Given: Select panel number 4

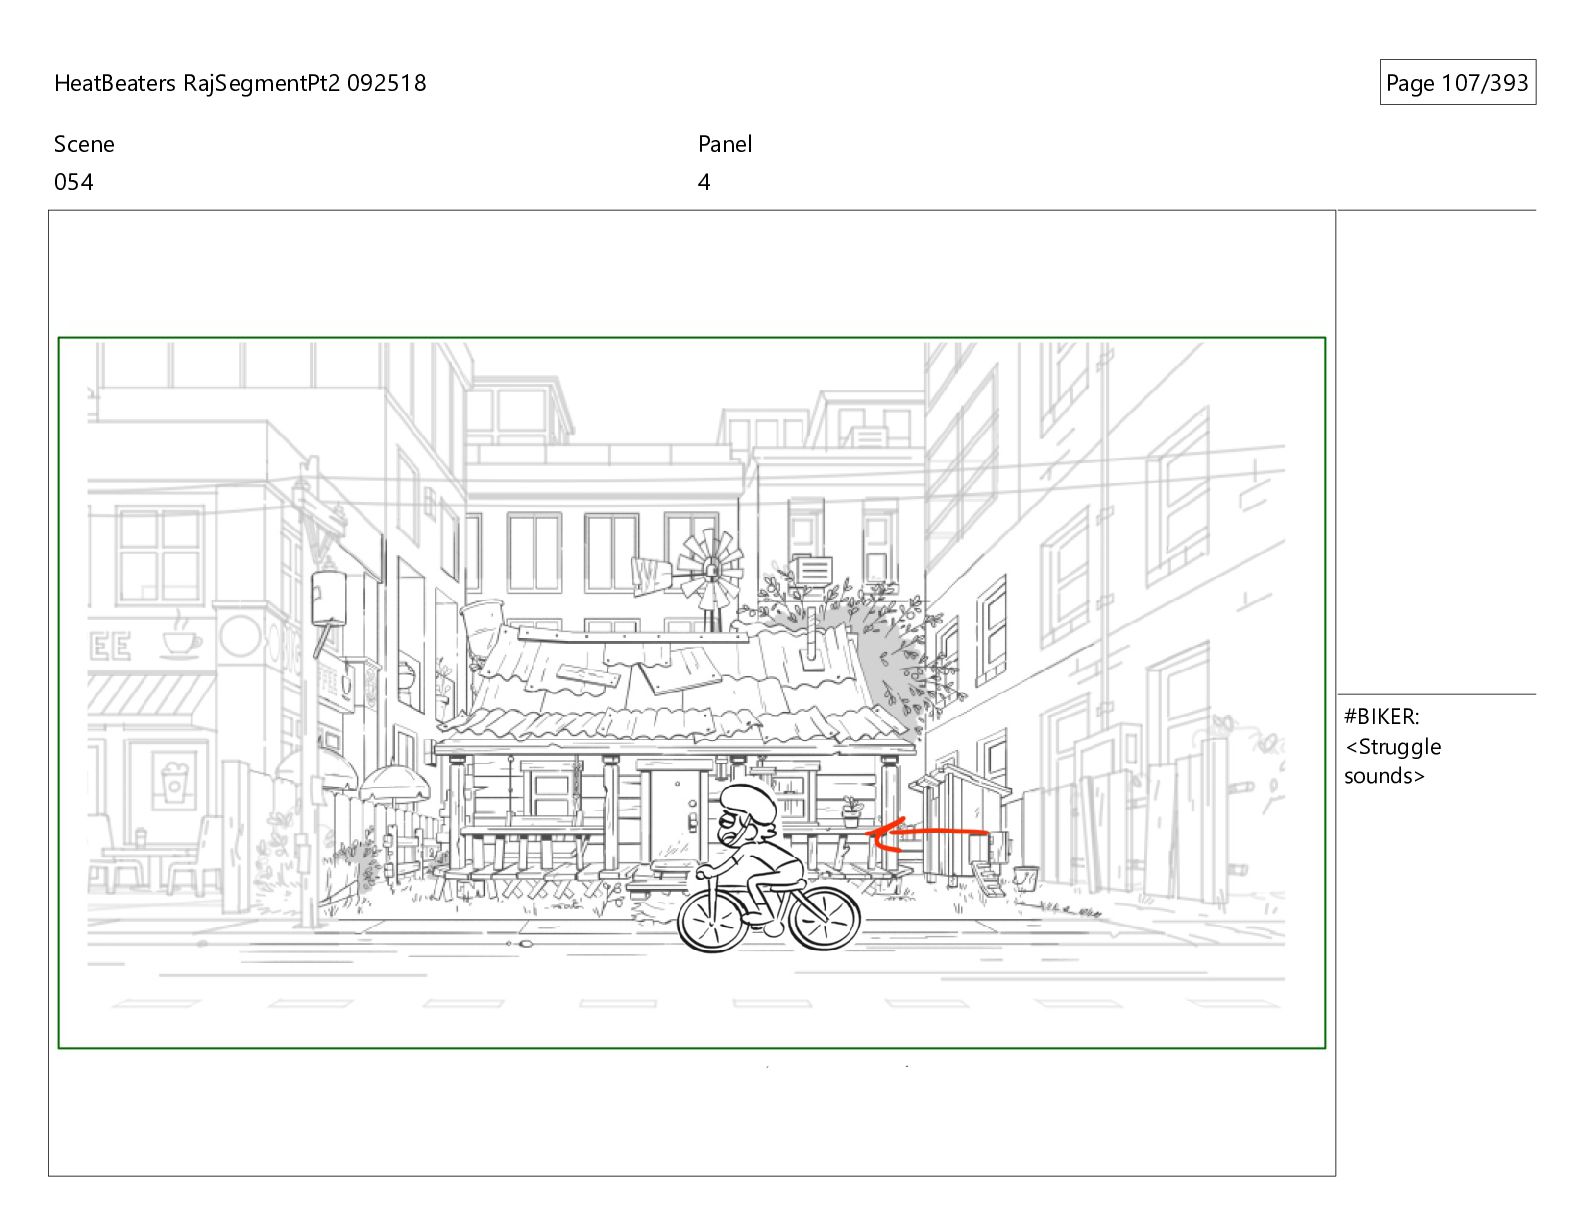Looking at the screenshot, I should click(x=704, y=182).
